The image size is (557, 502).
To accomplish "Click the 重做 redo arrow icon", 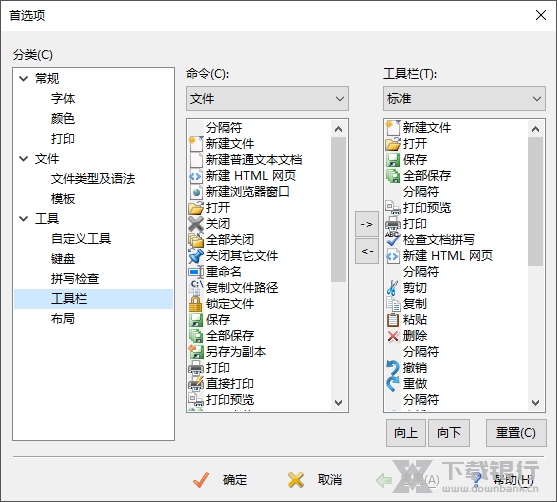I will tap(393, 384).
